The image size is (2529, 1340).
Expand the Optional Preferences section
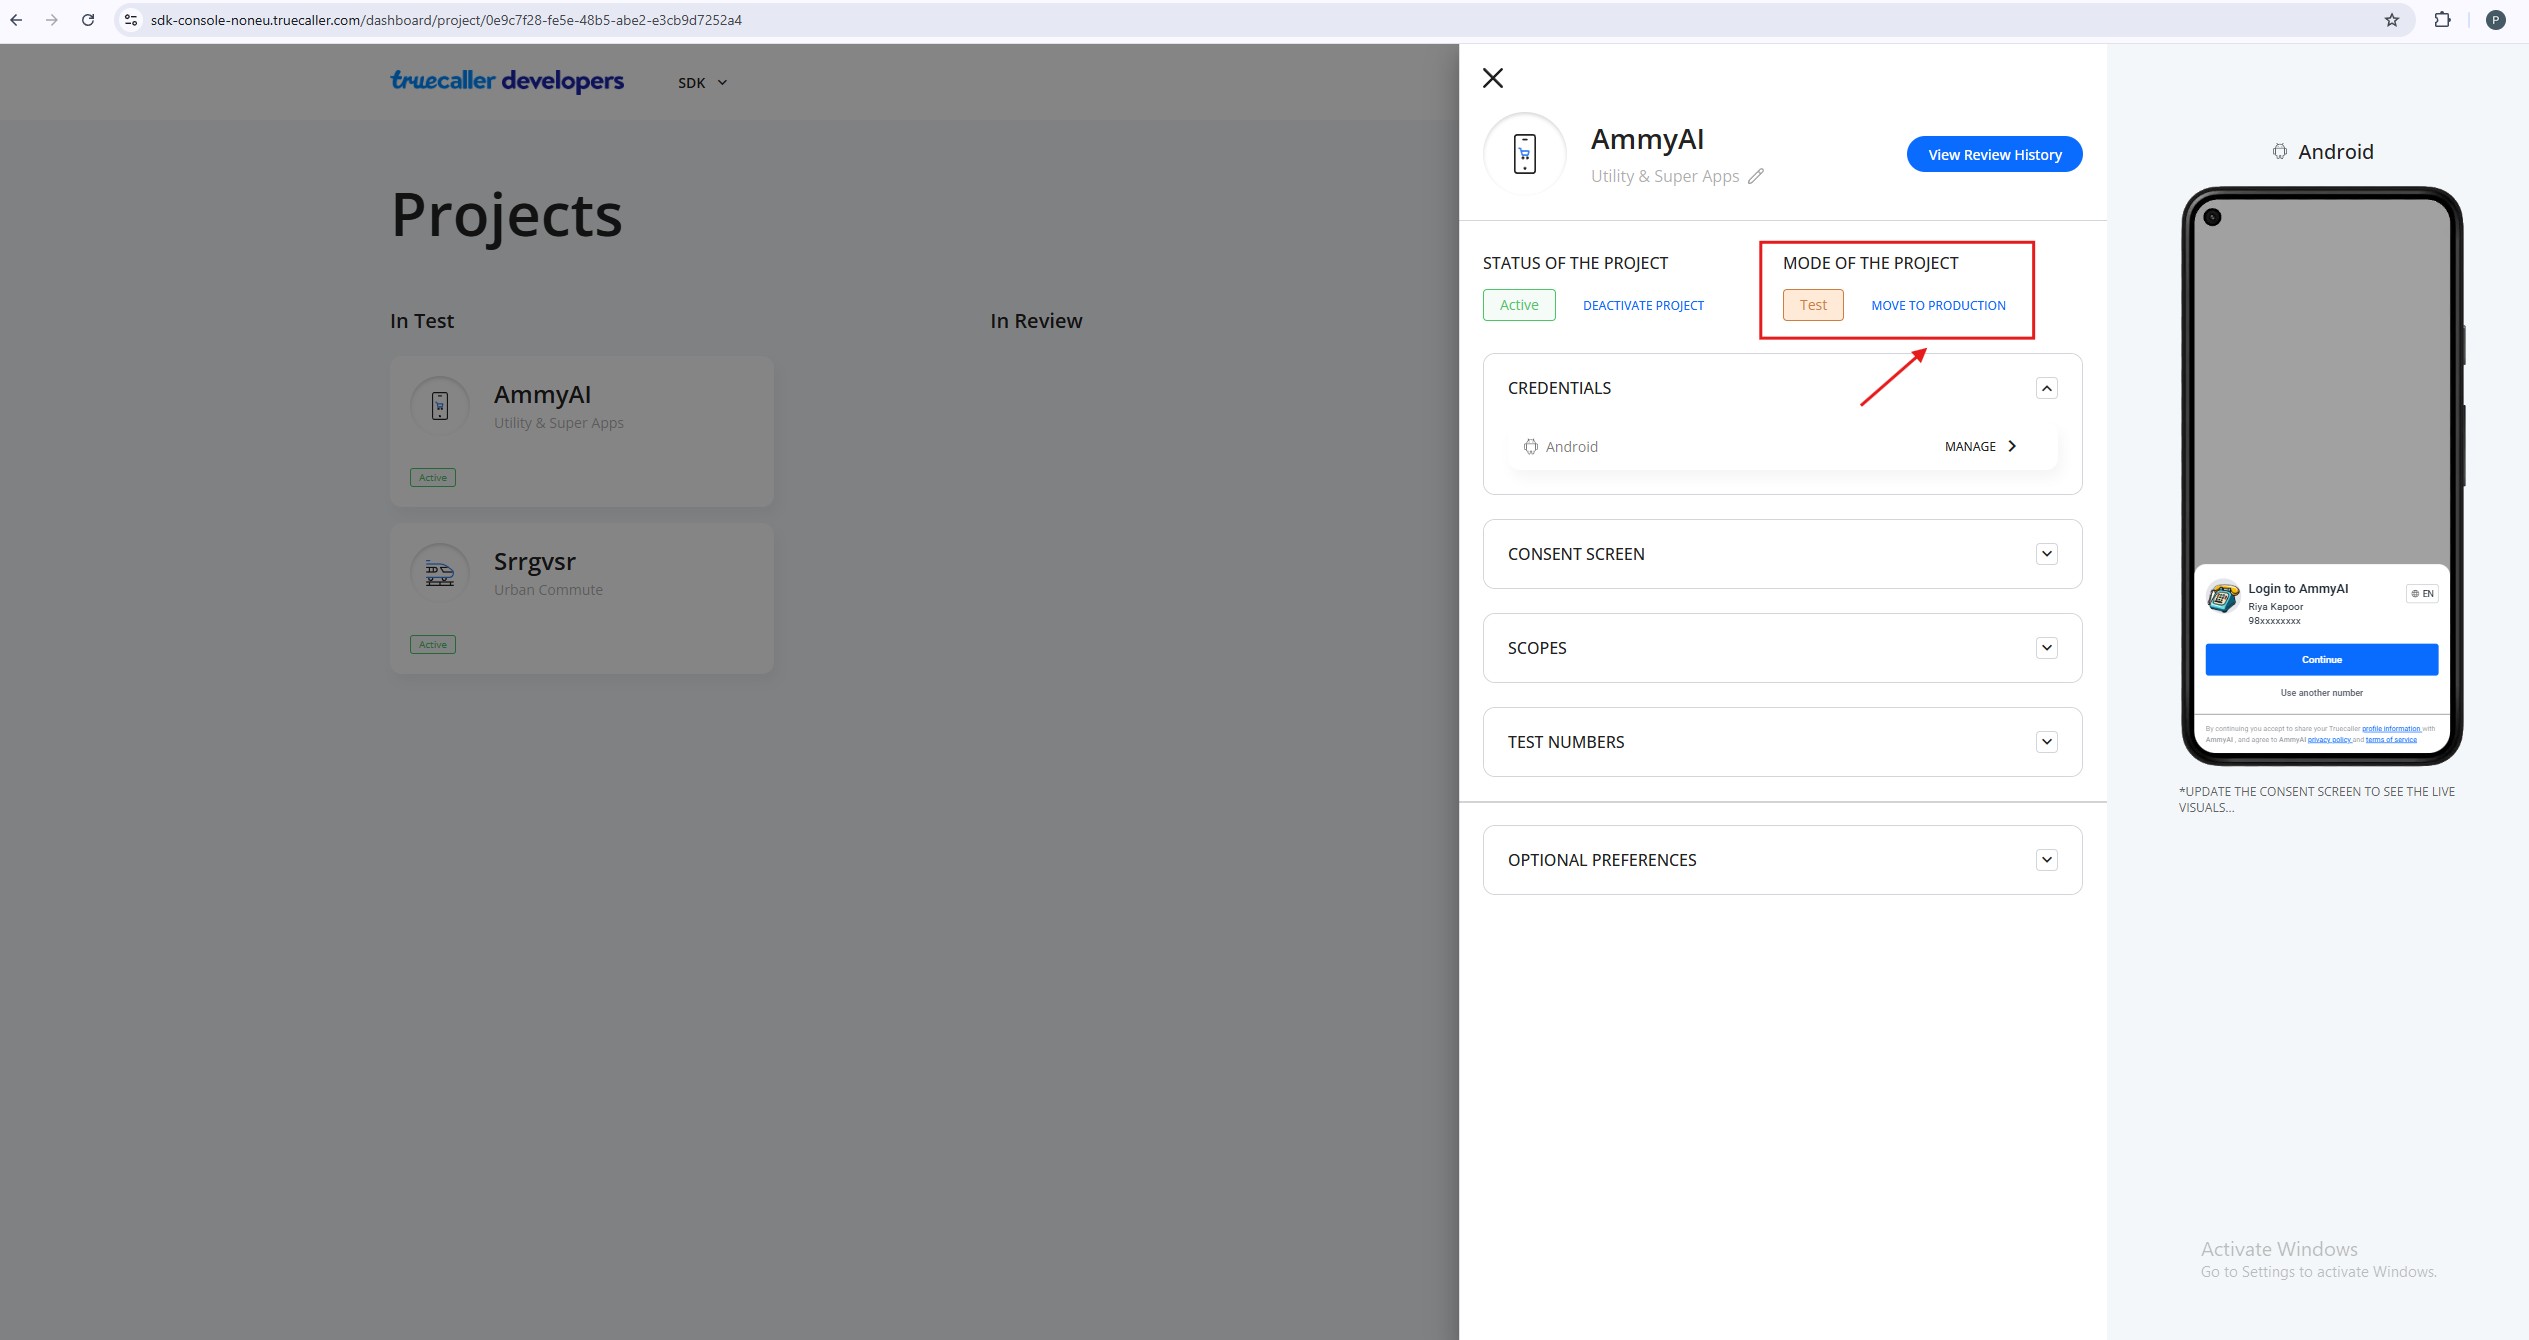[x=2046, y=860]
